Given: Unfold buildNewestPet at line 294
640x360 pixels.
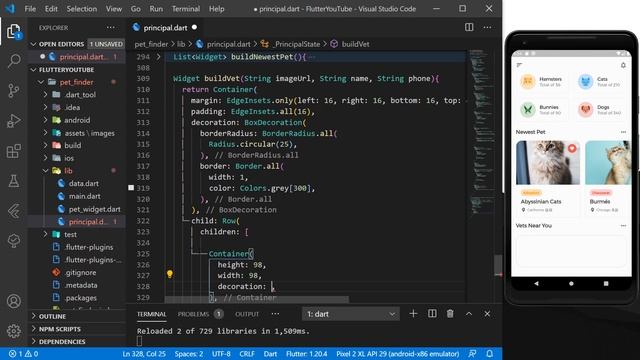Looking at the screenshot, I should click(x=158, y=57).
